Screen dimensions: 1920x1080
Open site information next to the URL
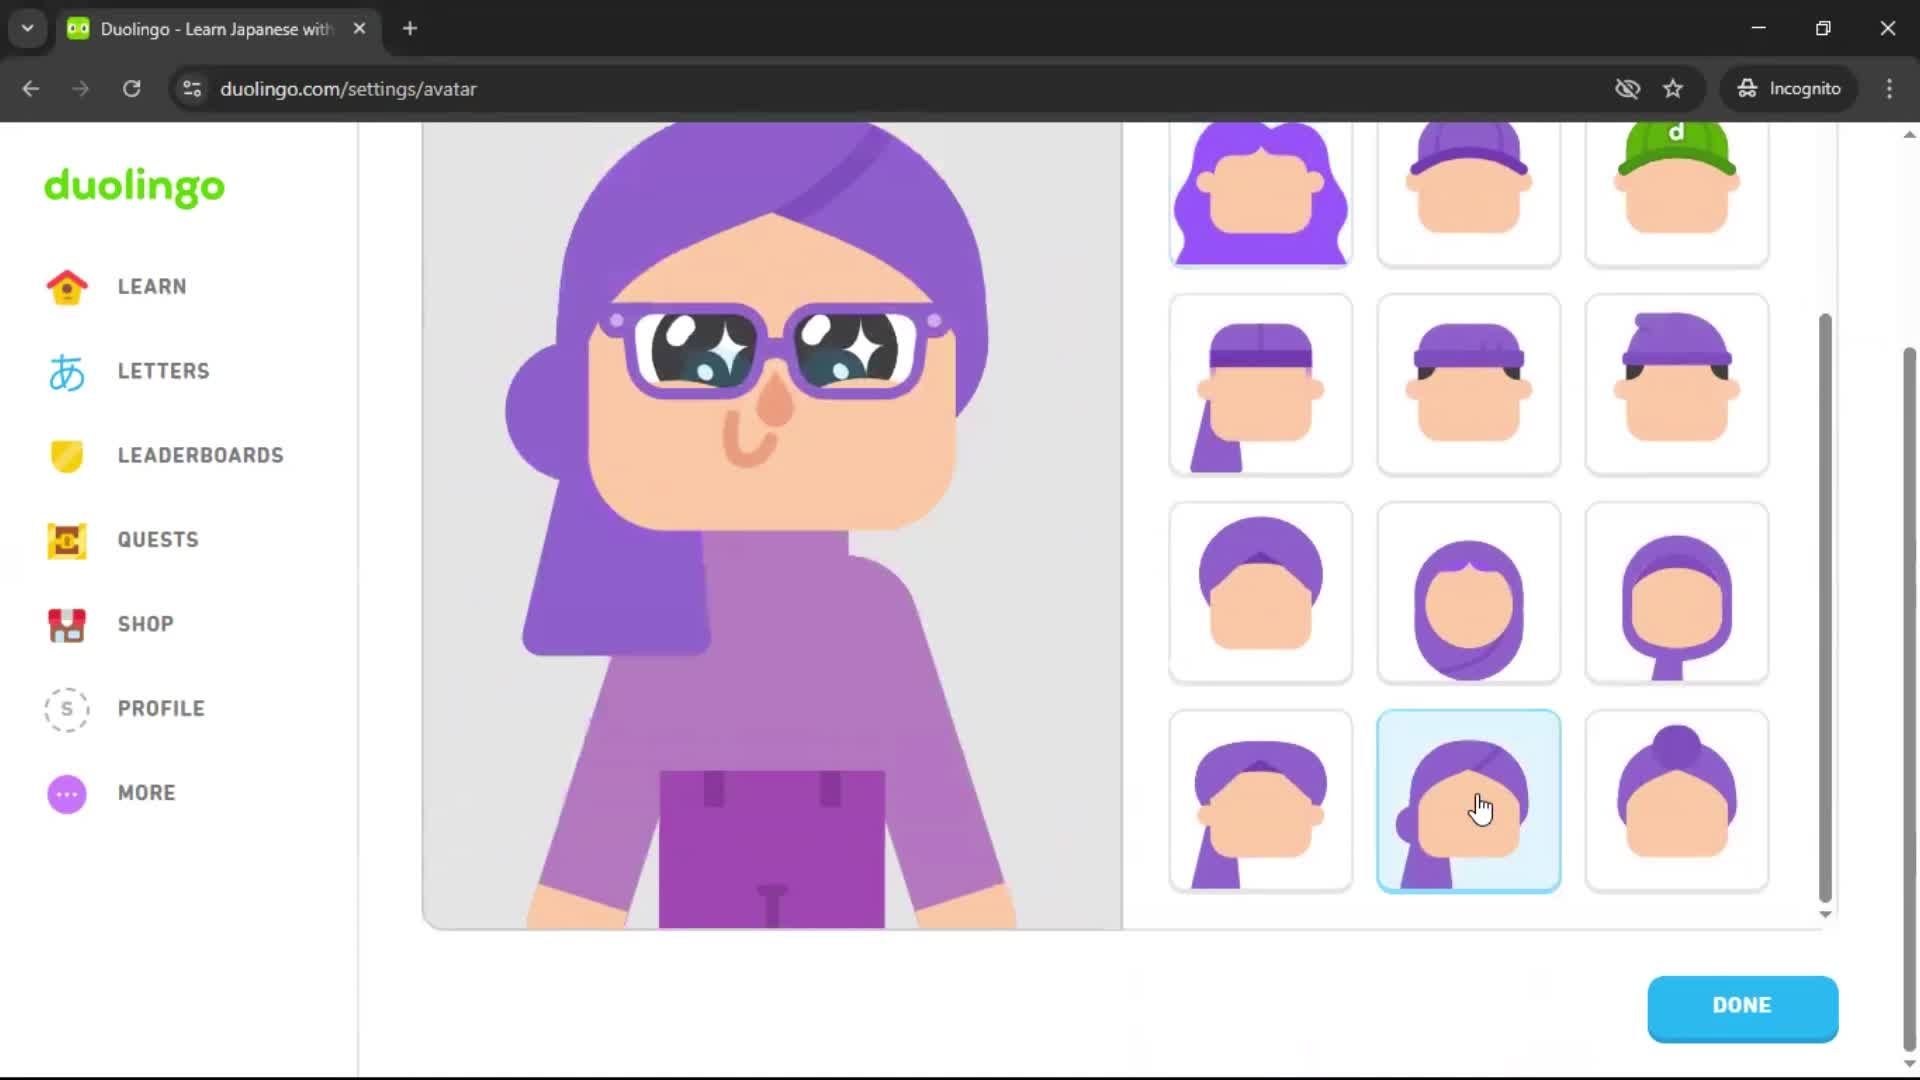pyautogui.click(x=191, y=88)
